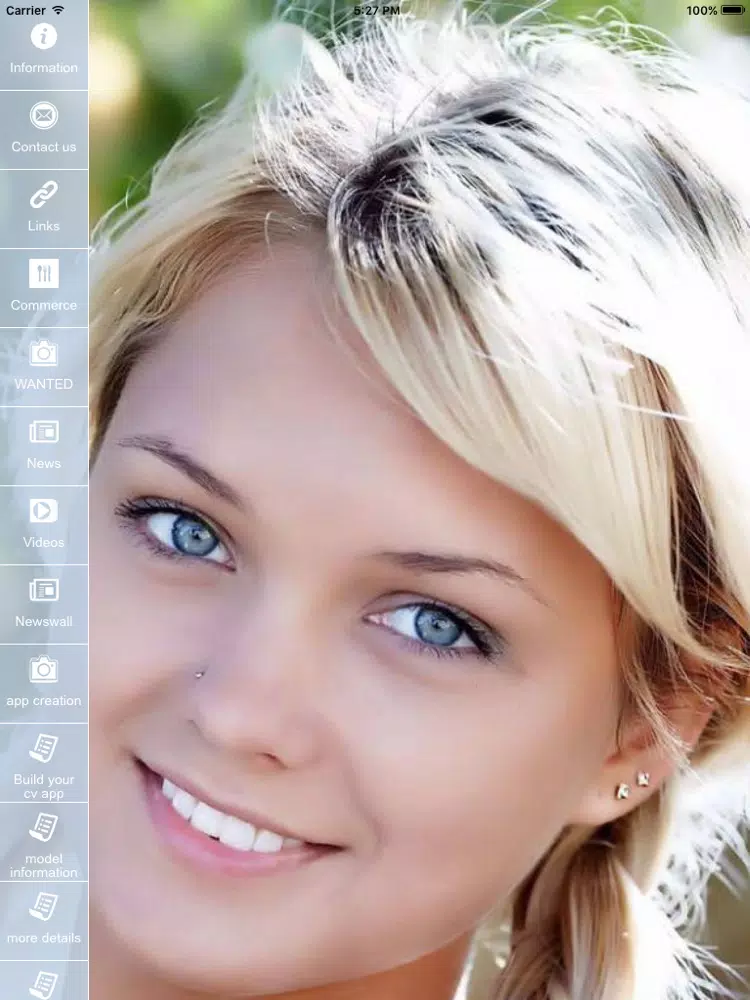The height and width of the screenshot is (1000, 750).
Task: Choose the more details label
Action: click(43, 938)
